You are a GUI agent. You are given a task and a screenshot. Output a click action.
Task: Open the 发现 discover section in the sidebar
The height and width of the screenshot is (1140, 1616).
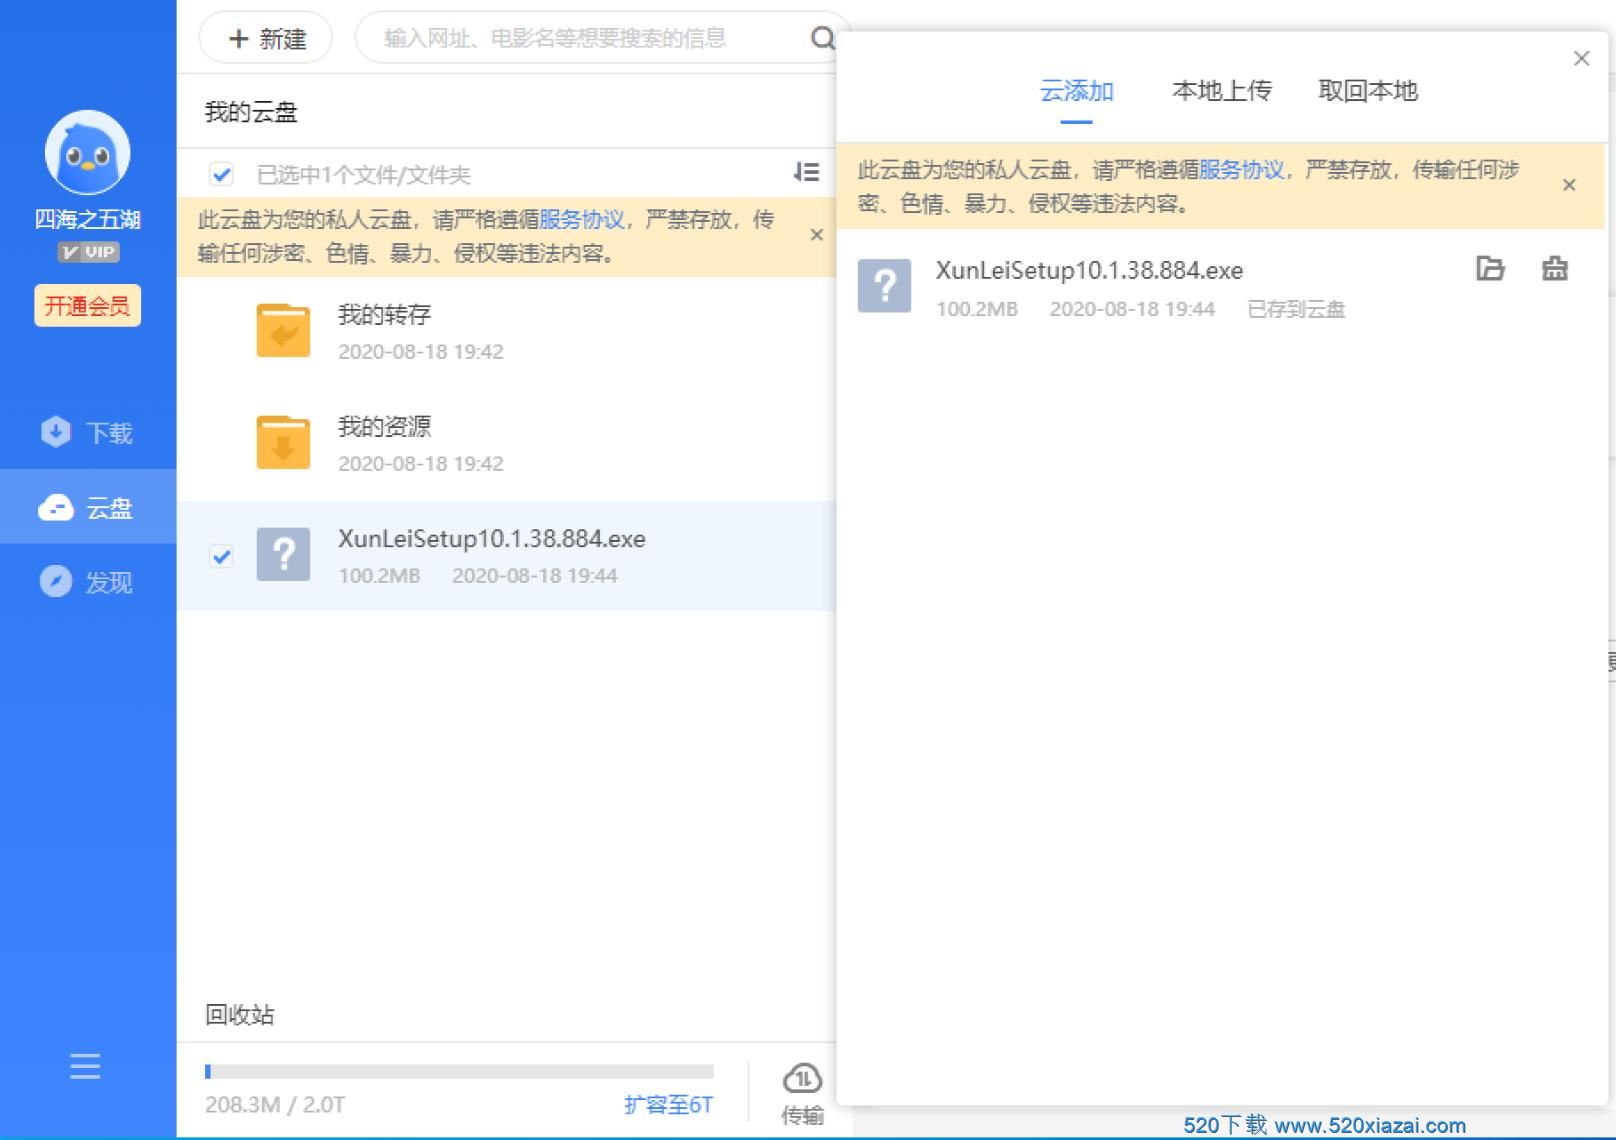[x=88, y=582]
